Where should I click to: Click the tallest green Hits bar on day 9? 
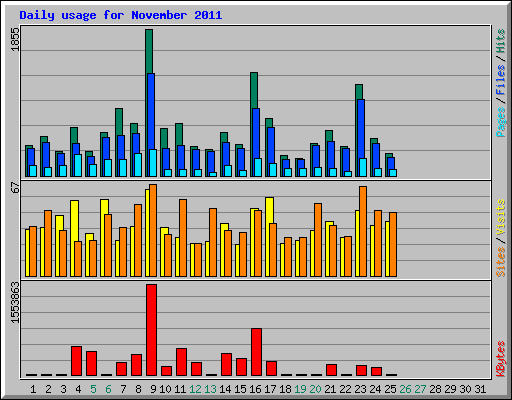(x=149, y=52)
